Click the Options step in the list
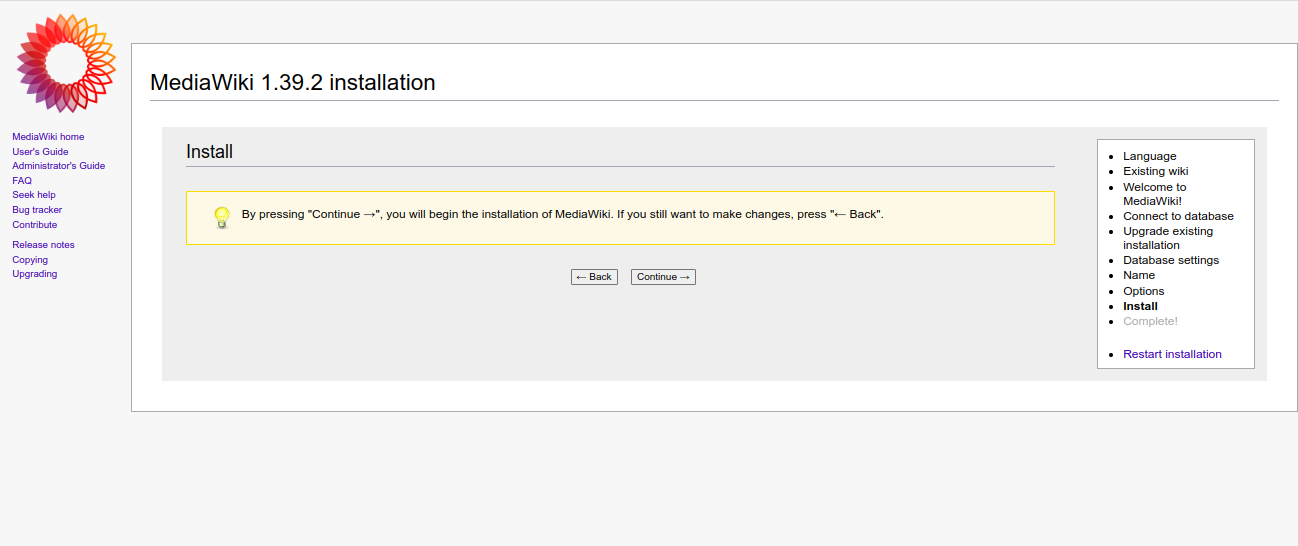Image resolution: width=1298 pixels, height=546 pixels. [x=1143, y=291]
